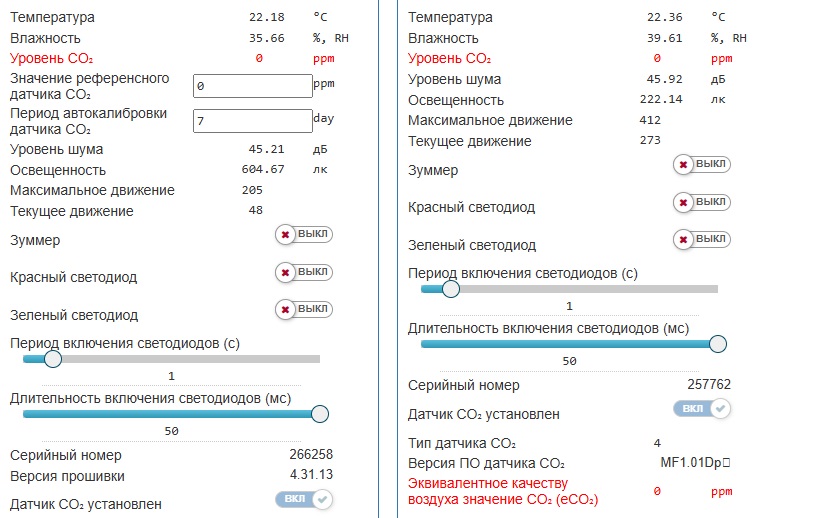The height and width of the screenshot is (518, 819).
Task: Click the CO₂ autocalibration period field
Action: coord(253,121)
